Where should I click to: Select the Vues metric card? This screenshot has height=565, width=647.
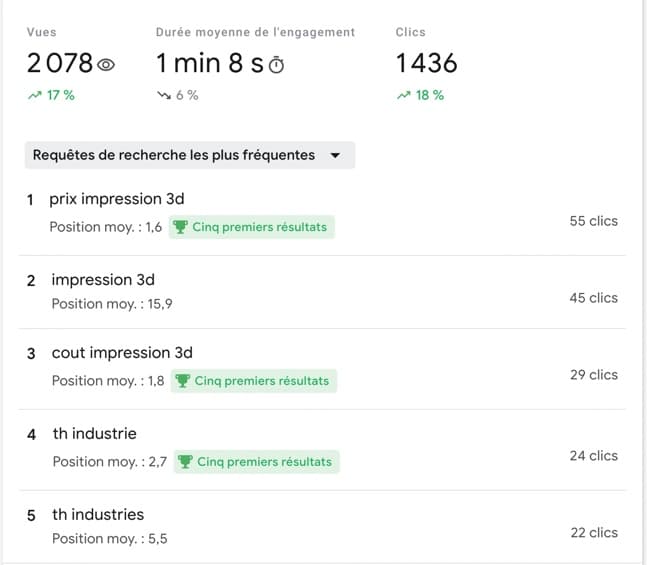click(71, 63)
